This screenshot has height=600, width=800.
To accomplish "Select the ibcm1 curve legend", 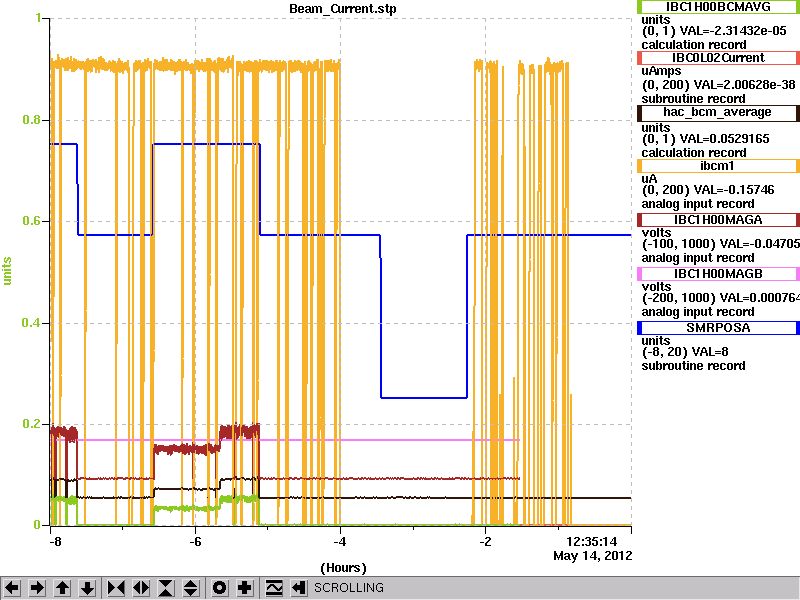I will coord(718,166).
